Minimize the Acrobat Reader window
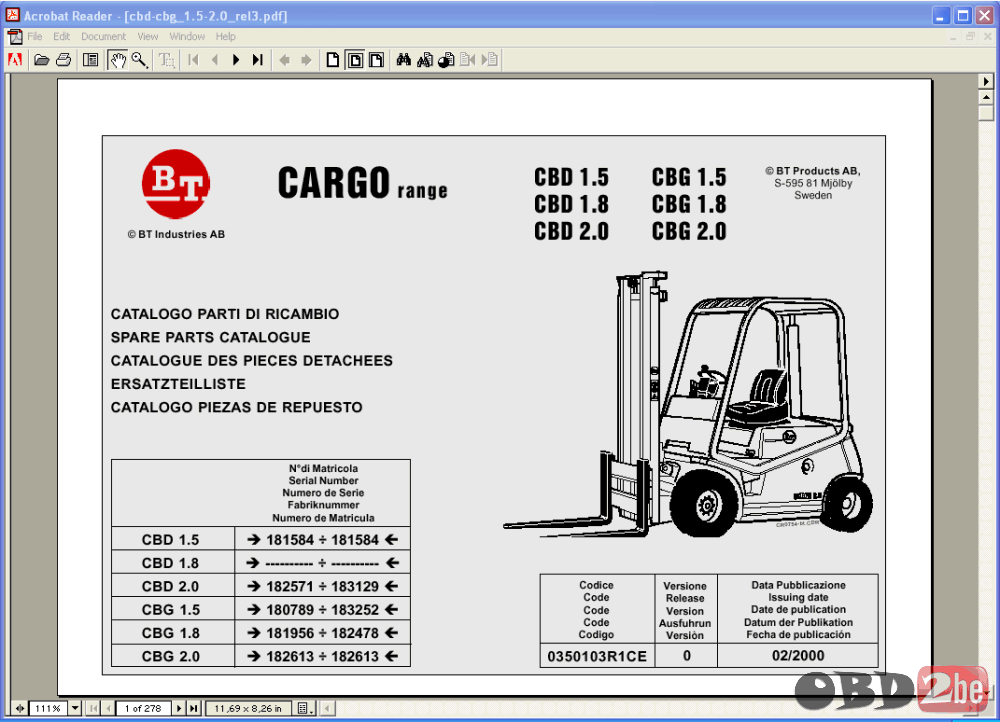1000x722 pixels. coord(941,15)
